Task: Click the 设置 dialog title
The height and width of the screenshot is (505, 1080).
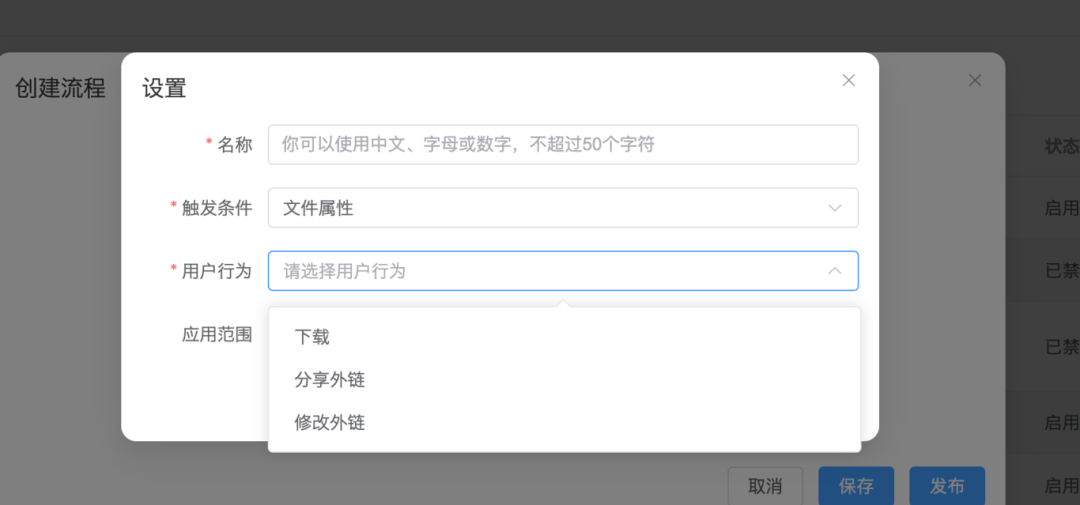Action: [x=164, y=88]
